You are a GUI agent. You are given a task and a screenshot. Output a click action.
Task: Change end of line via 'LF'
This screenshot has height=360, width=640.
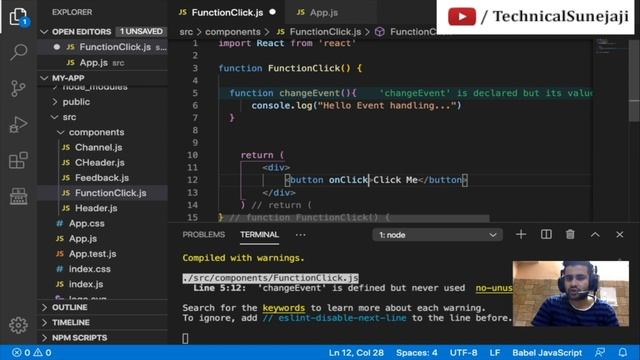[x=495, y=352]
